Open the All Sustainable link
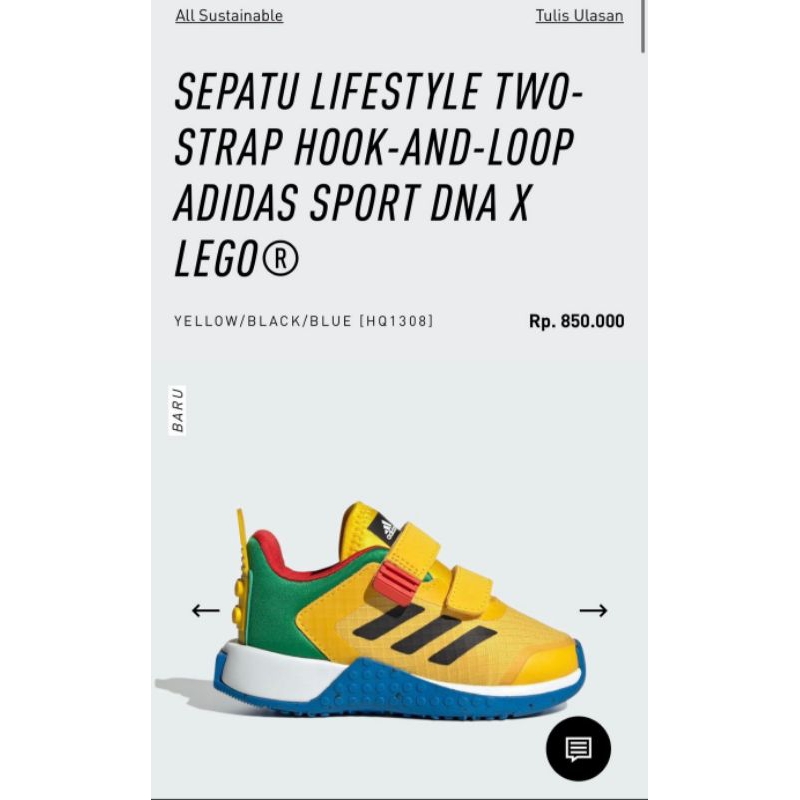The height and width of the screenshot is (800, 800). click(x=229, y=16)
